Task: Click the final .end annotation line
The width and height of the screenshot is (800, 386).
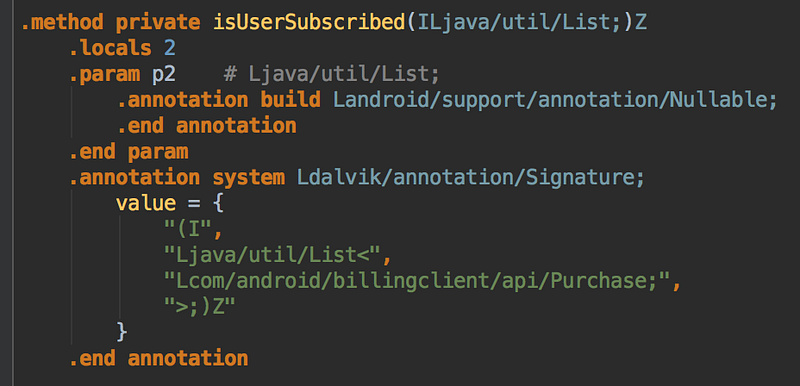Action: (x=158, y=357)
